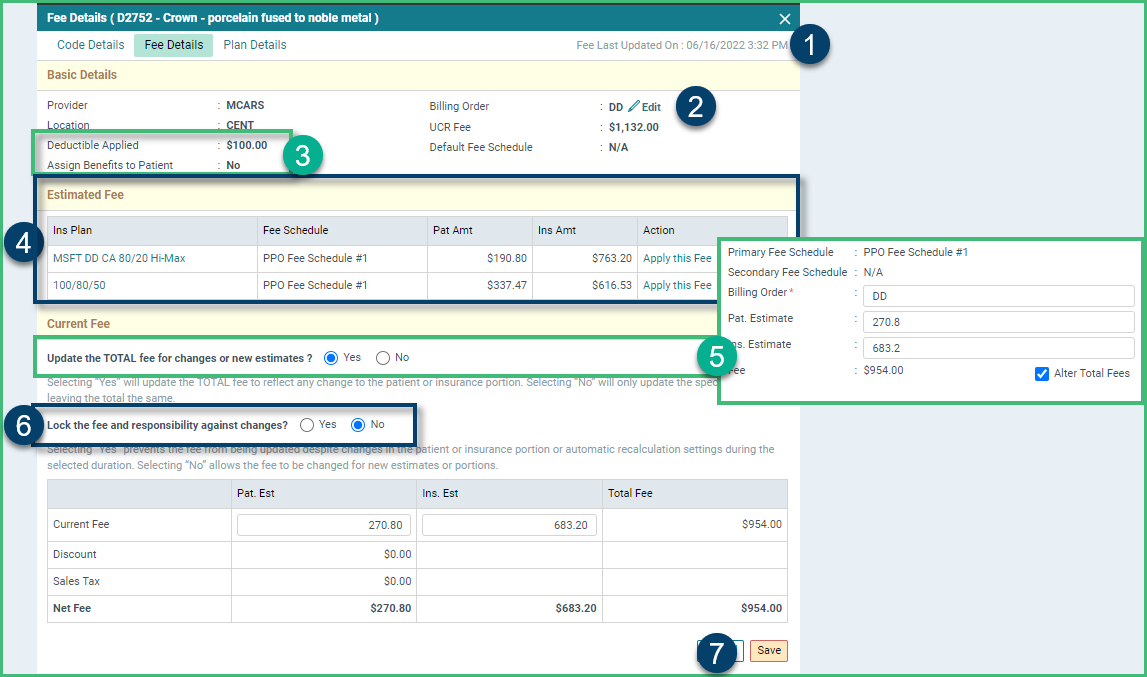Screen dimensions: 1147x677
Task: Click the Current Fee Pat. Est field
Action: (324, 525)
